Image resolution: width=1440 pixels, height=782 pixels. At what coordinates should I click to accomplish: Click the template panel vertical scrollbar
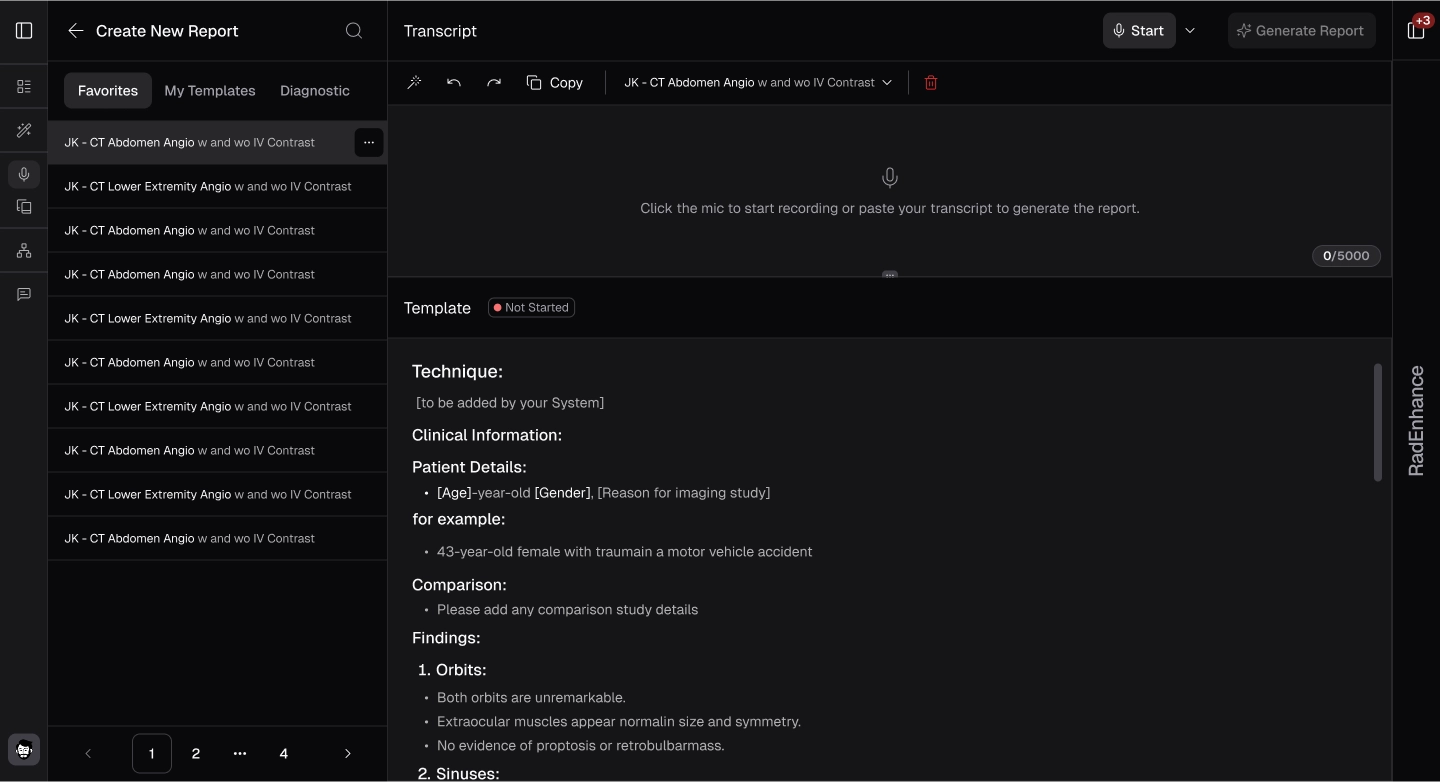[1378, 422]
